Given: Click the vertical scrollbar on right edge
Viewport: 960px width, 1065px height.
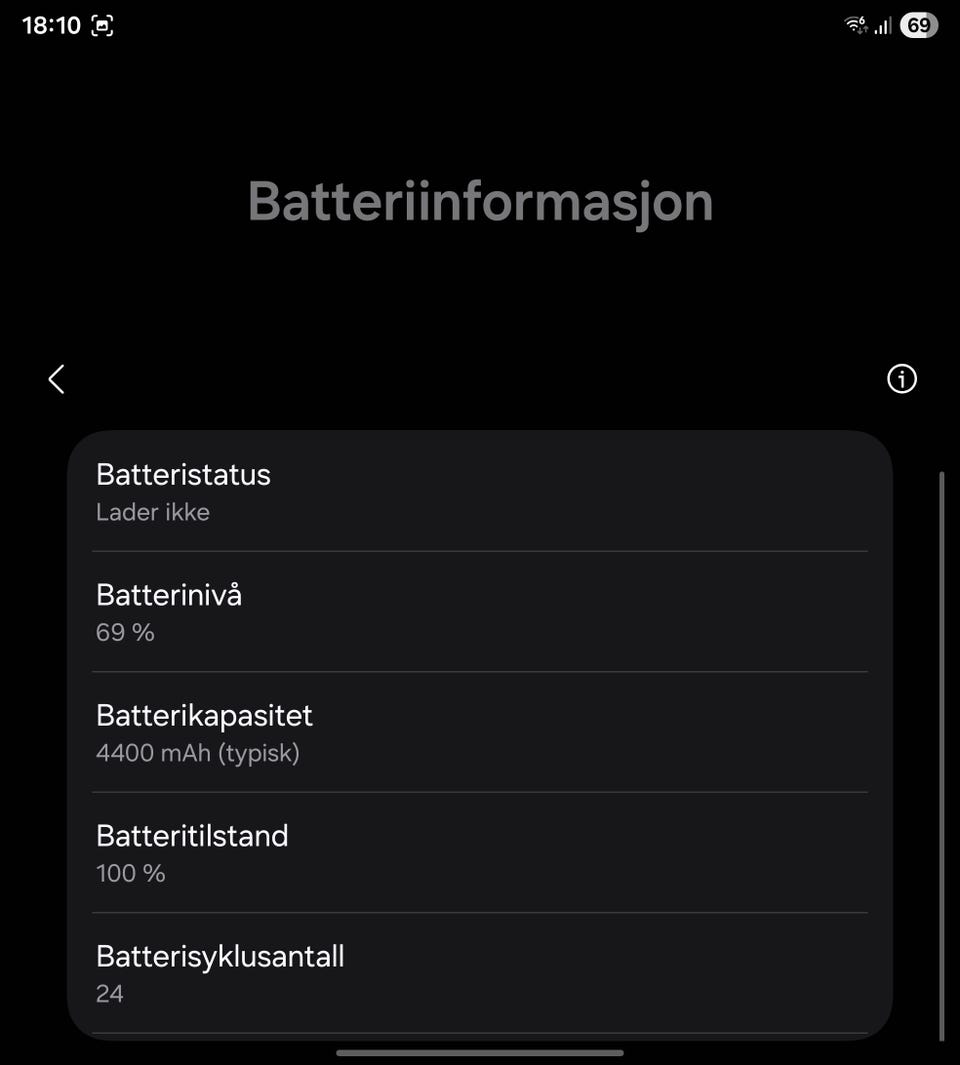Looking at the screenshot, I should [x=941, y=755].
